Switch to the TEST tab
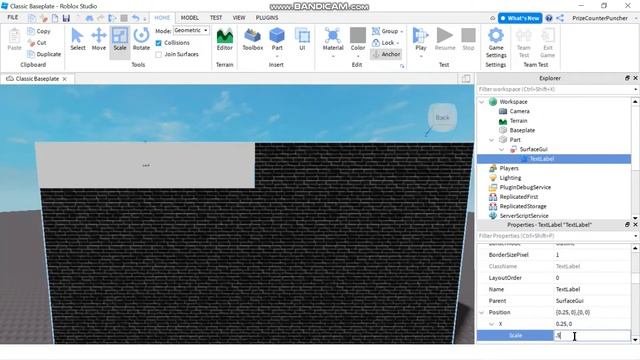 tap(216, 18)
